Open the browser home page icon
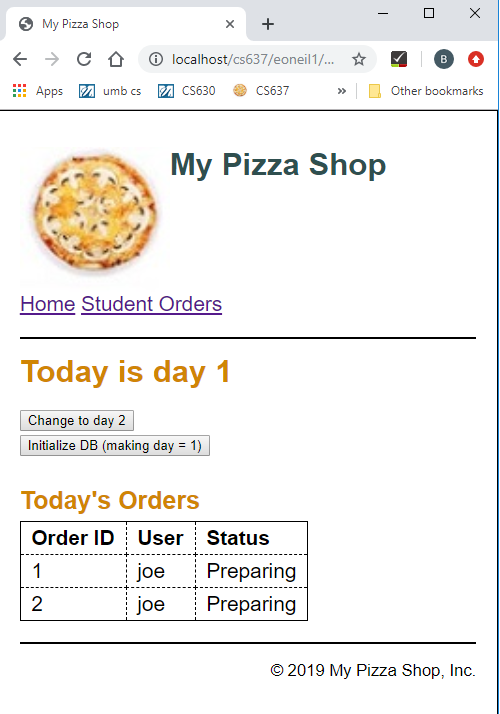 [116, 59]
